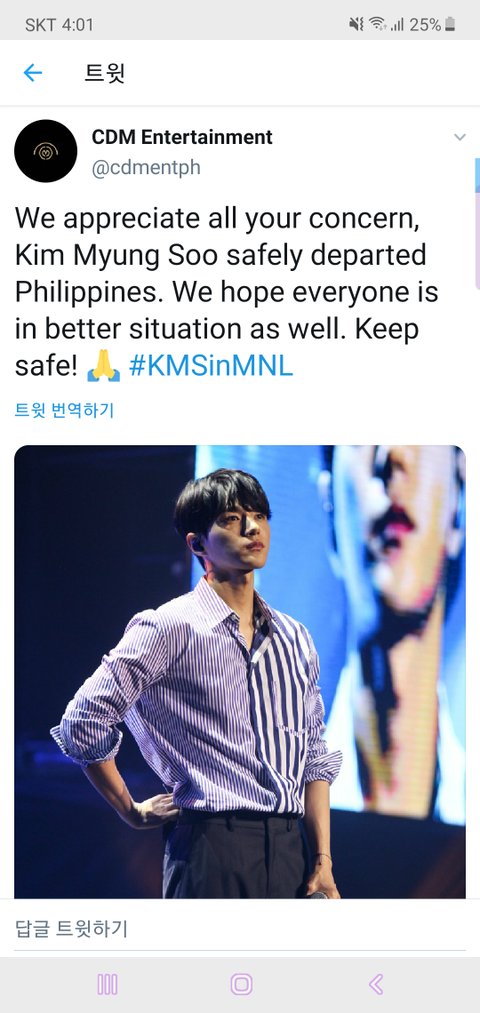This screenshot has width=480, height=1013.
Task: Open the Kim Myung Soo stage photo
Action: coord(240,671)
